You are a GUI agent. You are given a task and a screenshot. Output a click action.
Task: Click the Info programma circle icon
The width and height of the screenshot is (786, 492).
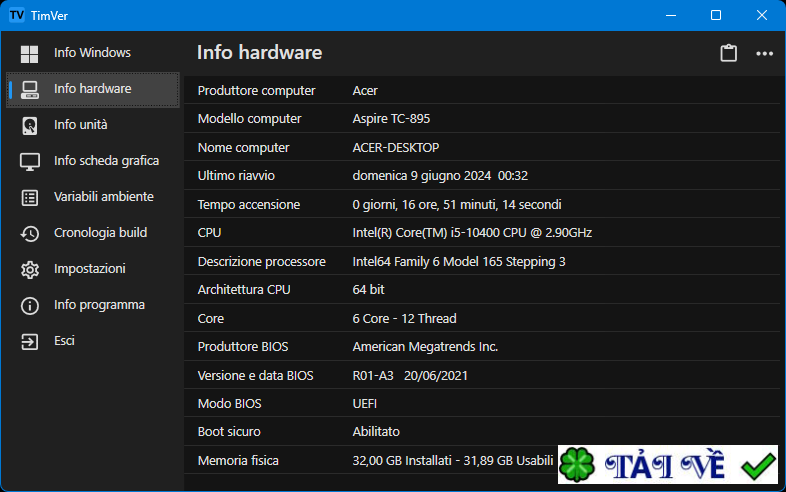coord(30,305)
